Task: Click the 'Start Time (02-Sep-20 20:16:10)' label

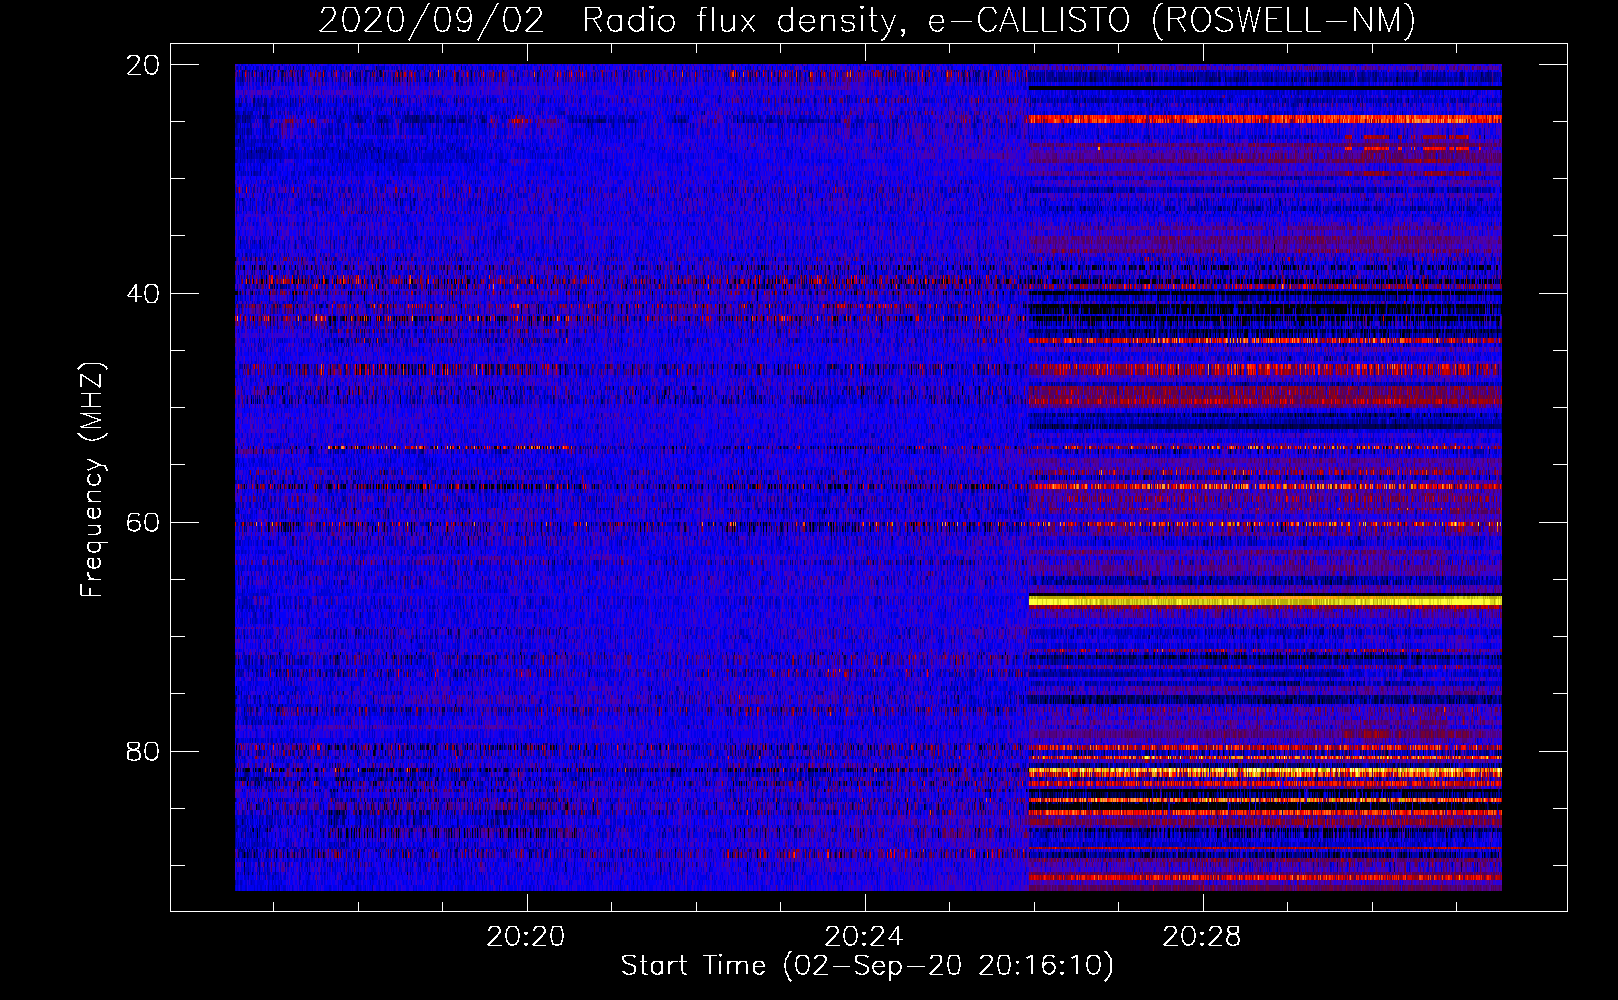Action: click(867, 966)
